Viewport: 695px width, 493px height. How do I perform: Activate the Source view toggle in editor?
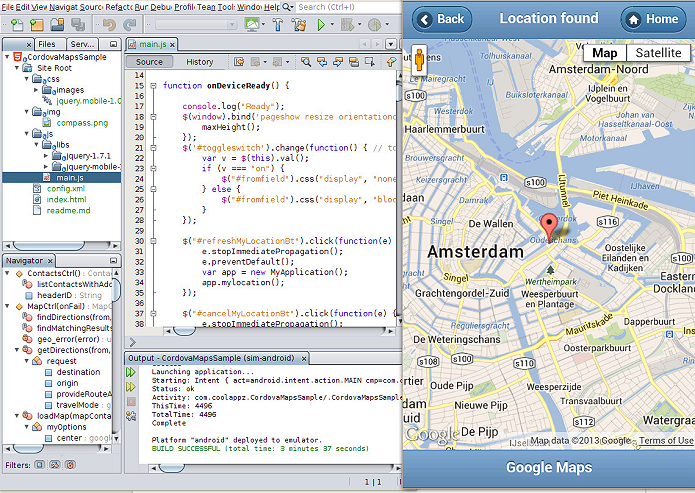coord(149,62)
